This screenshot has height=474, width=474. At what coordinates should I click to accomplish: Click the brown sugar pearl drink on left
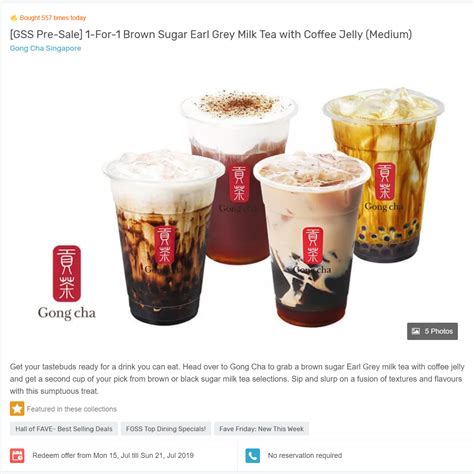[163, 237]
